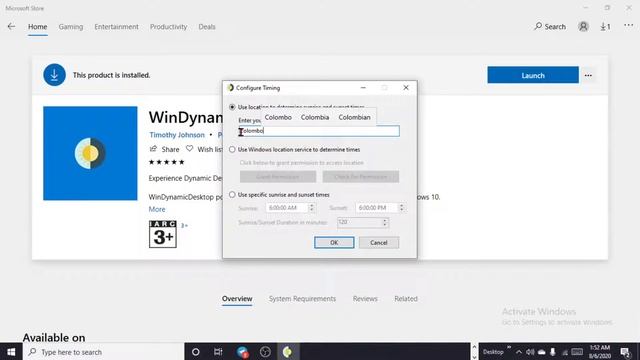Go to the Entertainment tab
The height and width of the screenshot is (360, 640).
[x=116, y=27]
